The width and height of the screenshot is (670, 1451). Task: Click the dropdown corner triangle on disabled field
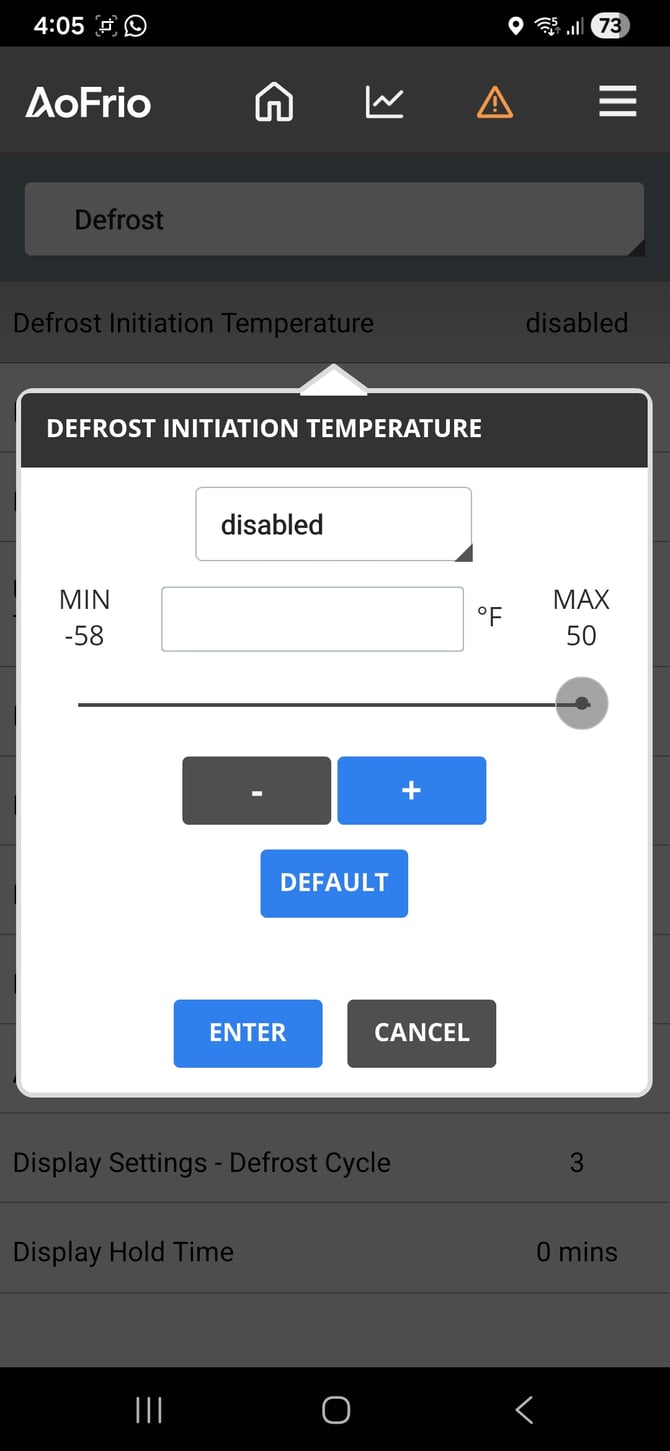point(464,550)
